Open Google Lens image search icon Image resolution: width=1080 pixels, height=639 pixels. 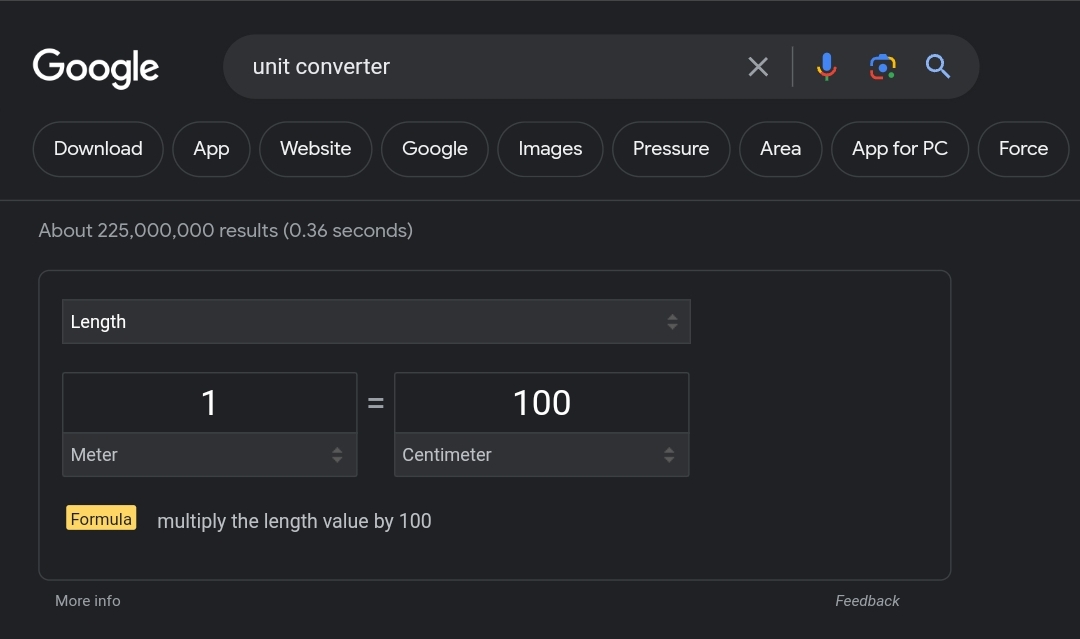[882, 67]
